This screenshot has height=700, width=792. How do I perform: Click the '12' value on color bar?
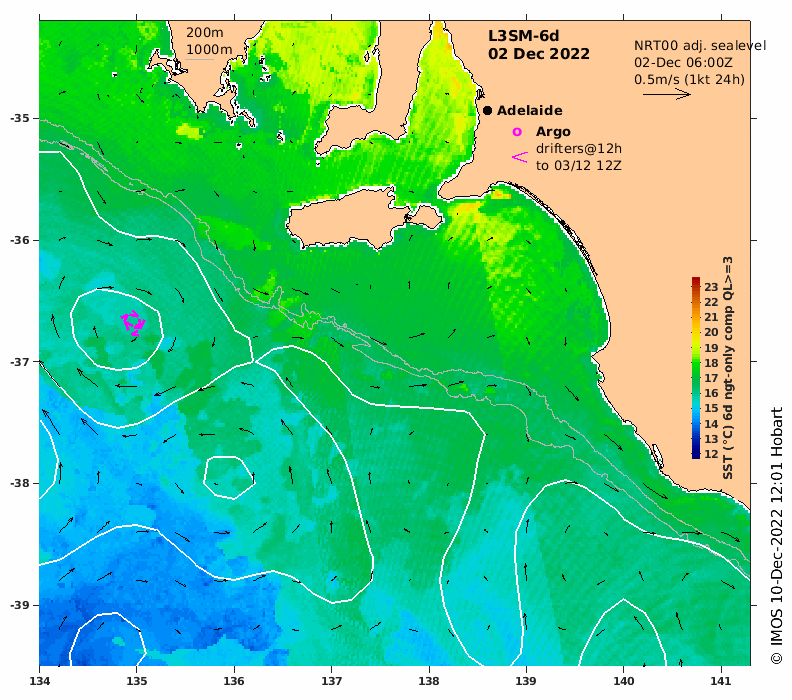click(711, 454)
